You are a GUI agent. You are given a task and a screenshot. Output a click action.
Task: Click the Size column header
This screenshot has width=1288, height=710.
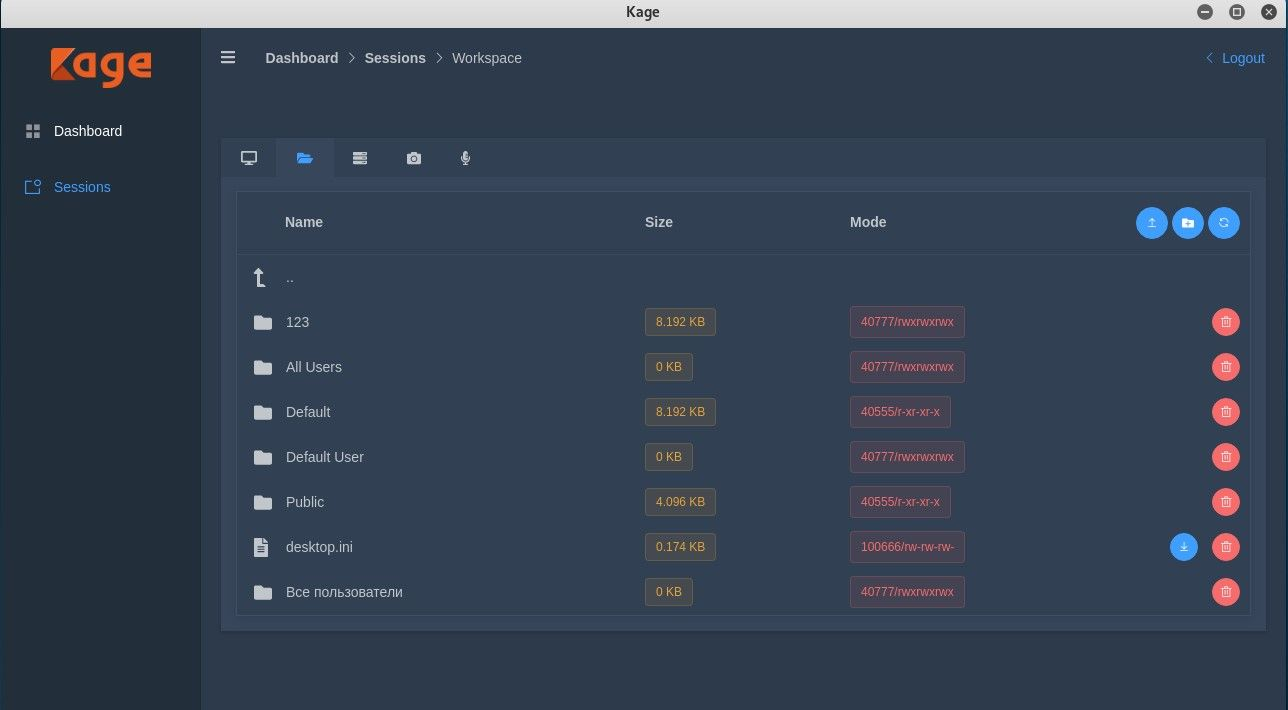click(659, 222)
